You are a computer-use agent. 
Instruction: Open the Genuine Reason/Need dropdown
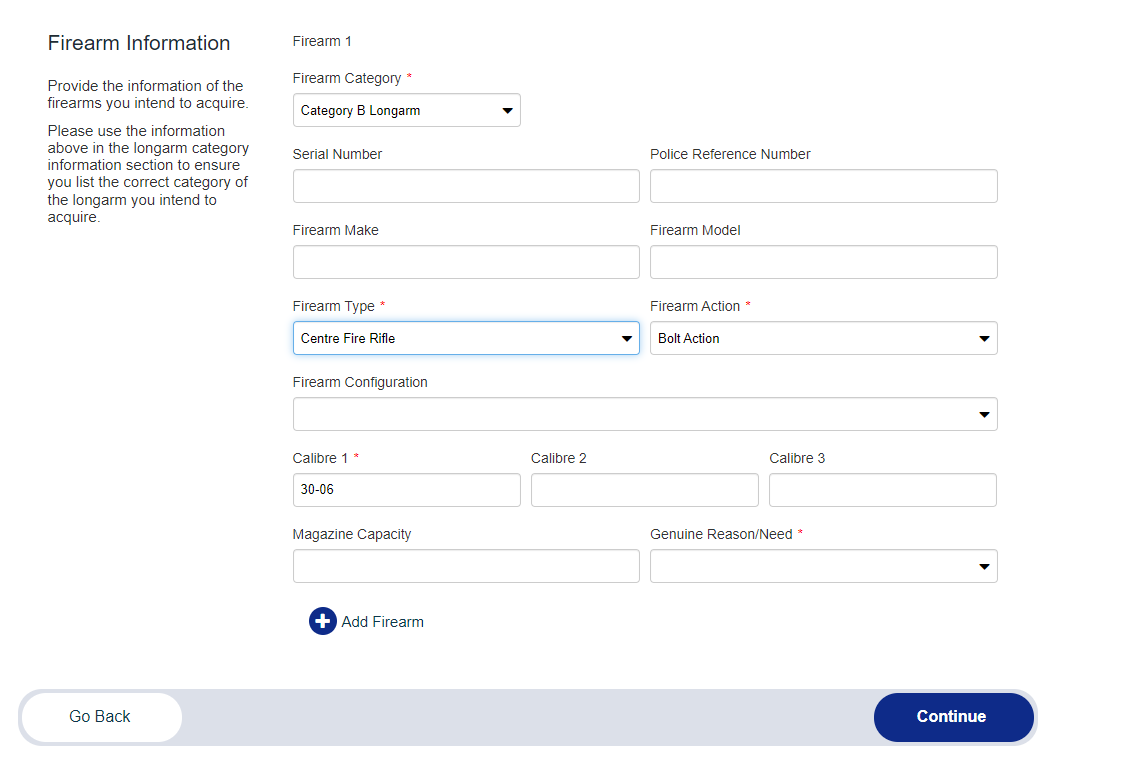point(823,567)
